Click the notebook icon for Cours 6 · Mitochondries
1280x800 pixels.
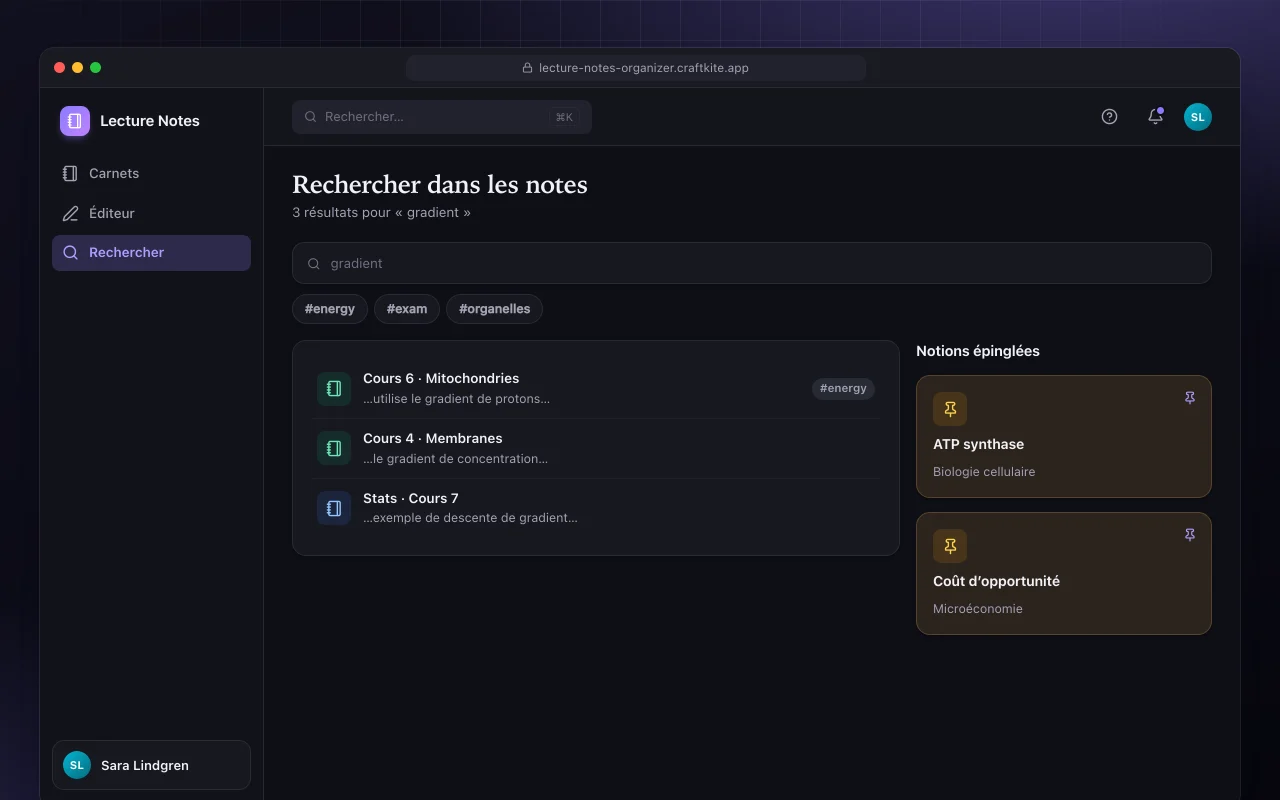pyautogui.click(x=334, y=389)
